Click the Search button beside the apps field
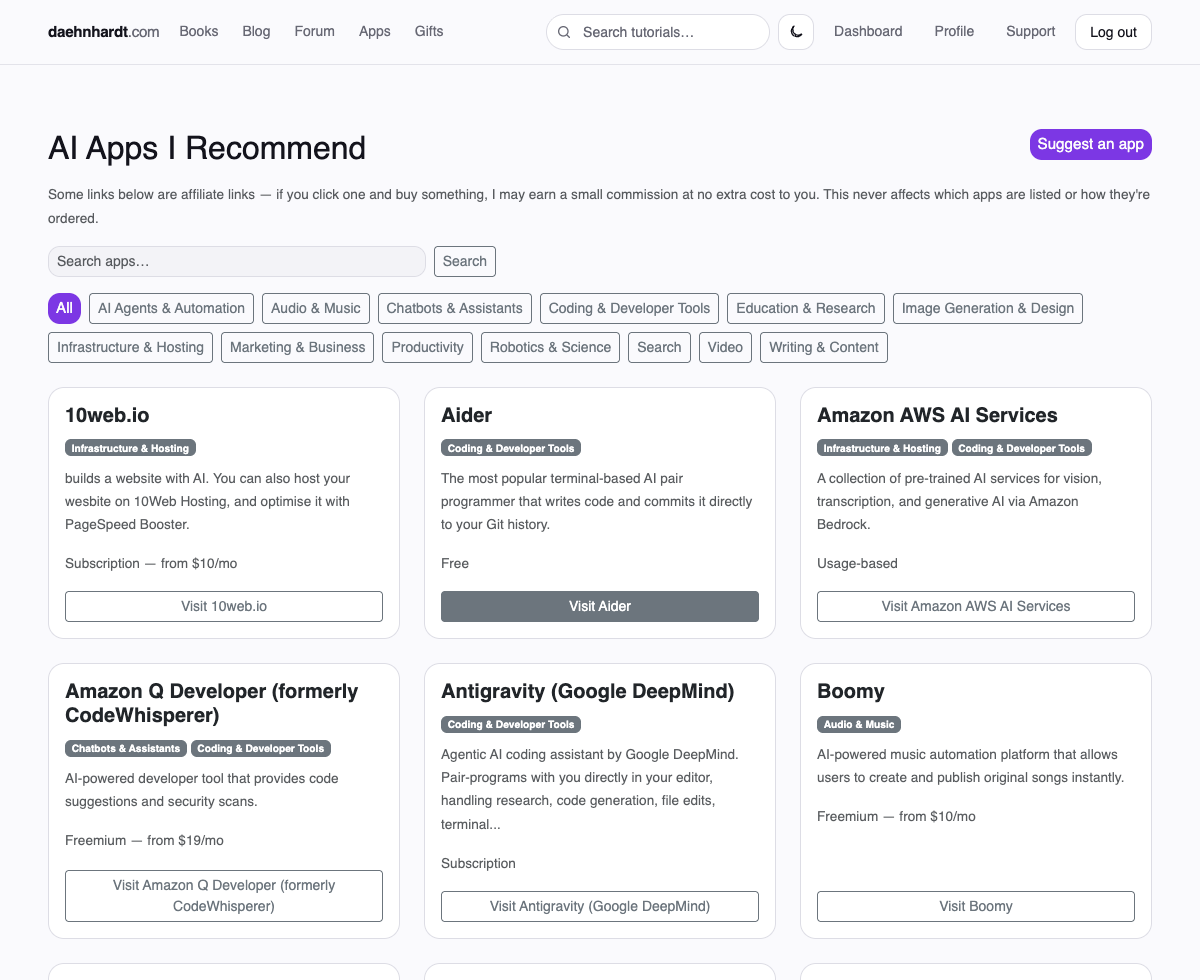This screenshot has height=980, width=1200. click(x=465, y=261)
